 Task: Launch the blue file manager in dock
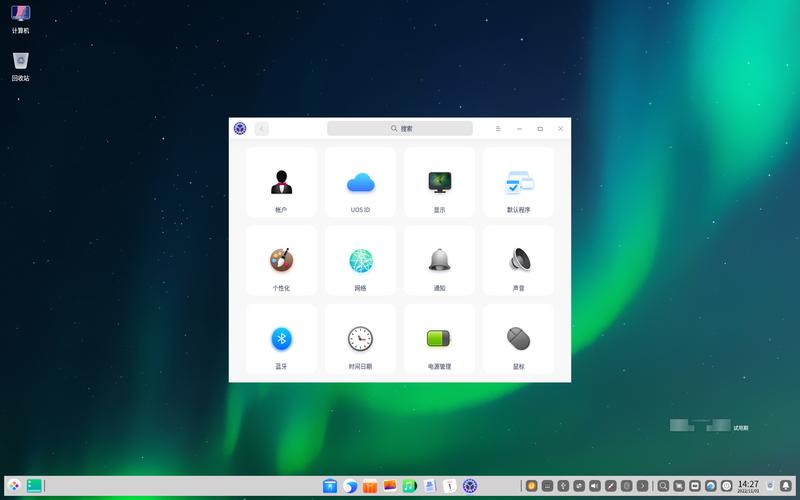point(330,486)
